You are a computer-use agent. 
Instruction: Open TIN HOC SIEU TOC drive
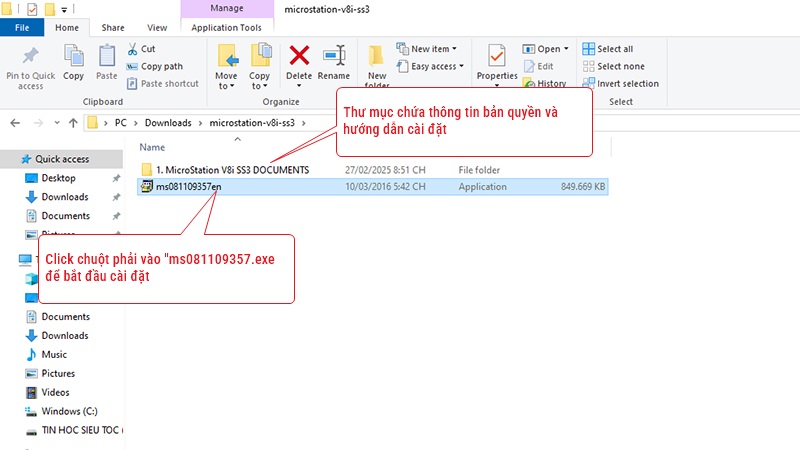click(x=80, y=430)
